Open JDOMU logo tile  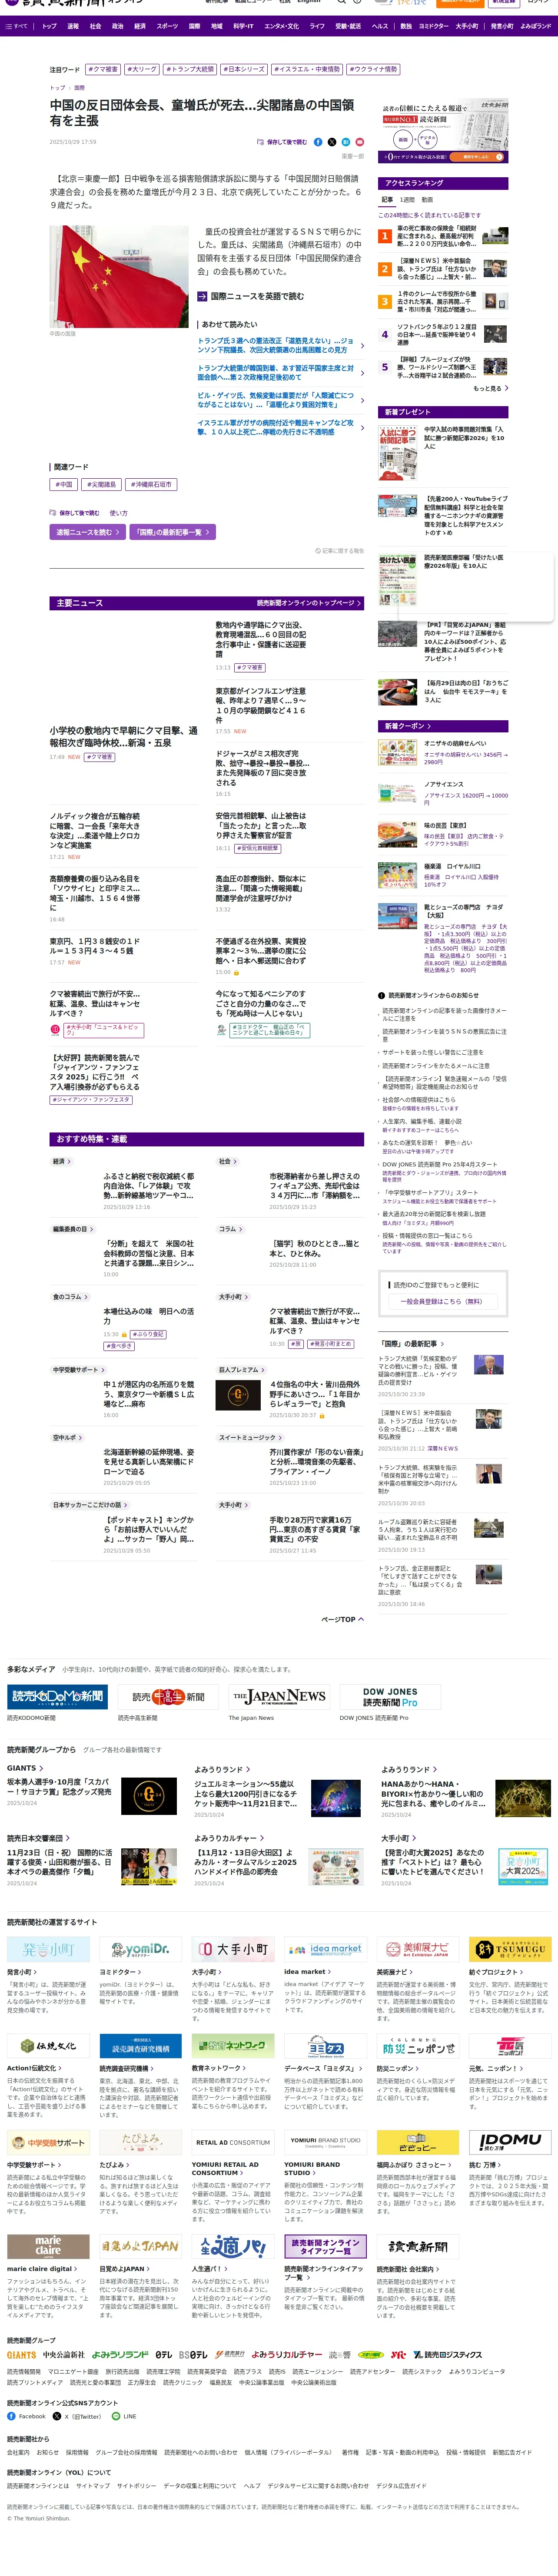pyautogui.click(x=510, y=2141)
